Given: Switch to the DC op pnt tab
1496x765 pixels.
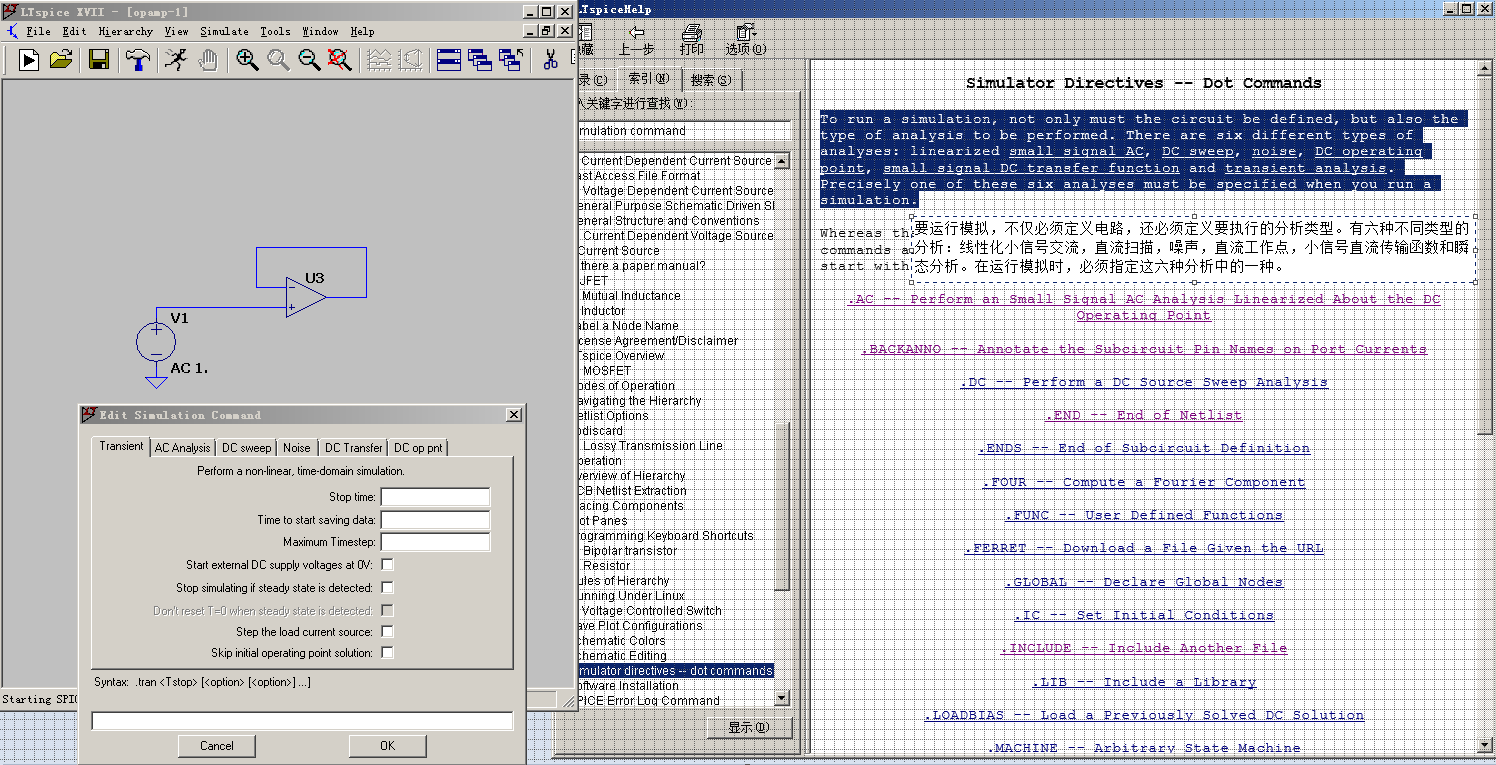Looking at the screenshot, I should pyautogui.click(x=418, y=448).
